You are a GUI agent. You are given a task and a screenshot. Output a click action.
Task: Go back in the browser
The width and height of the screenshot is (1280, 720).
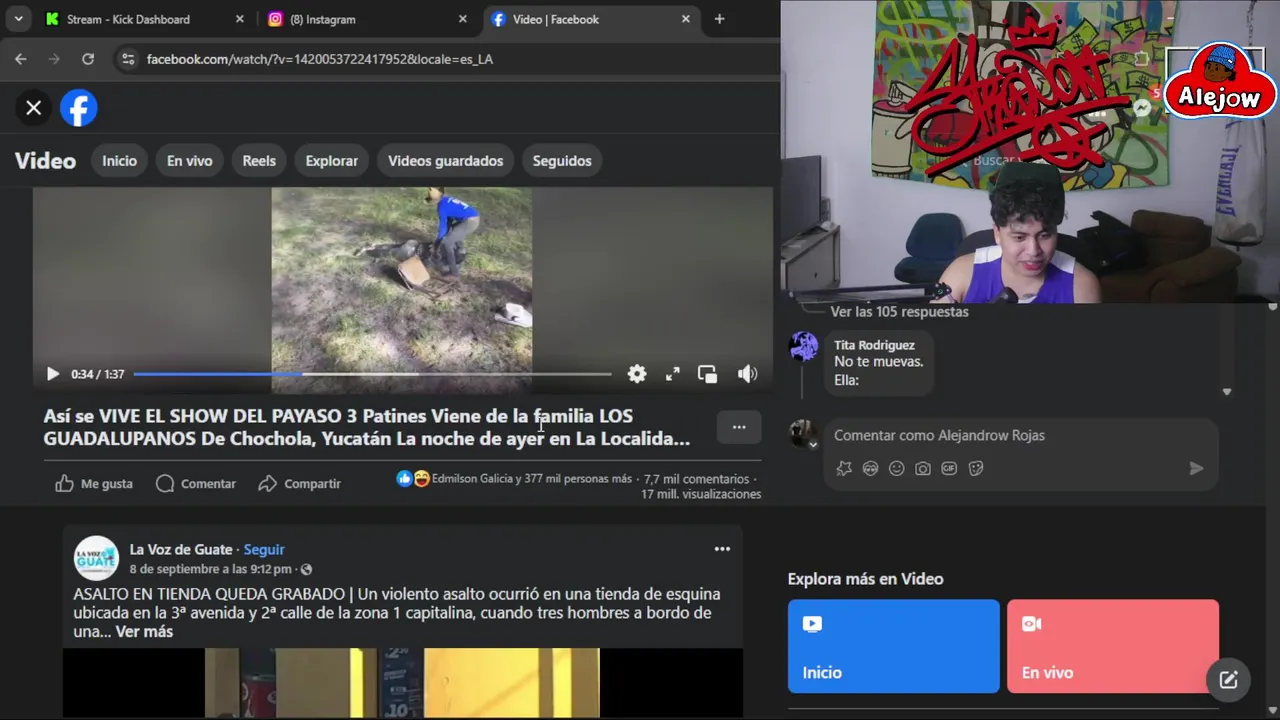pos(21,59)
